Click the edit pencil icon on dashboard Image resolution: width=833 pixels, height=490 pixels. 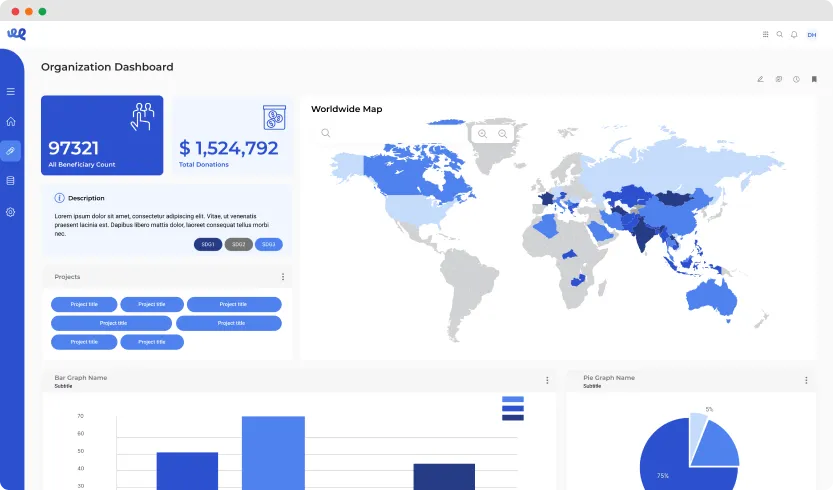[x=760, y=79]
